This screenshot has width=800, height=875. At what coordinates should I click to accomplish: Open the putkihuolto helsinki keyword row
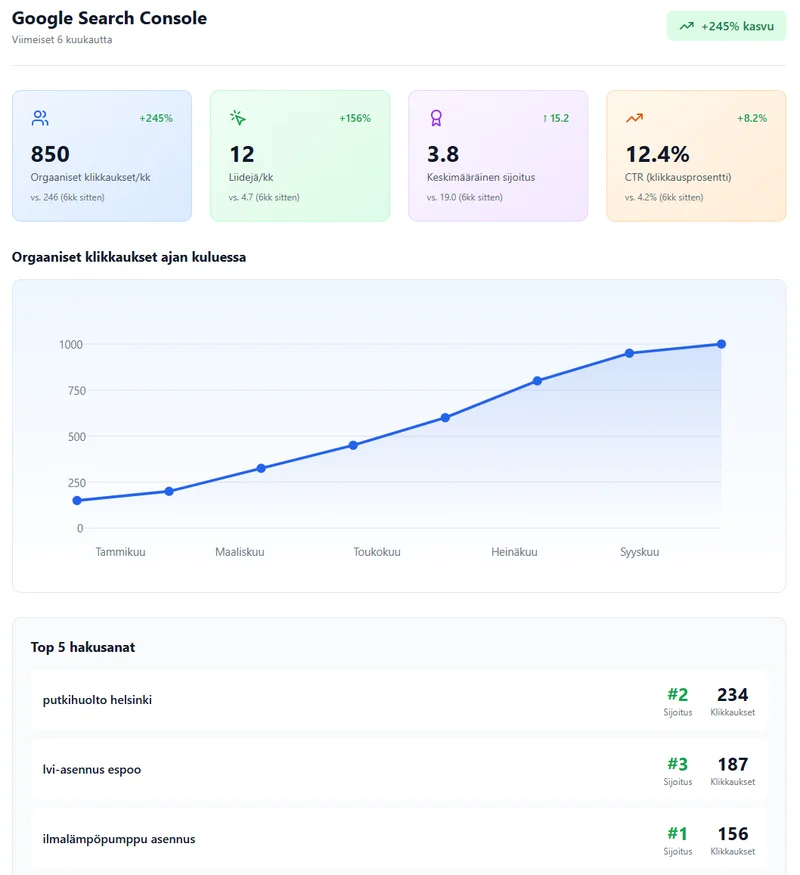(x=399, y=700)
